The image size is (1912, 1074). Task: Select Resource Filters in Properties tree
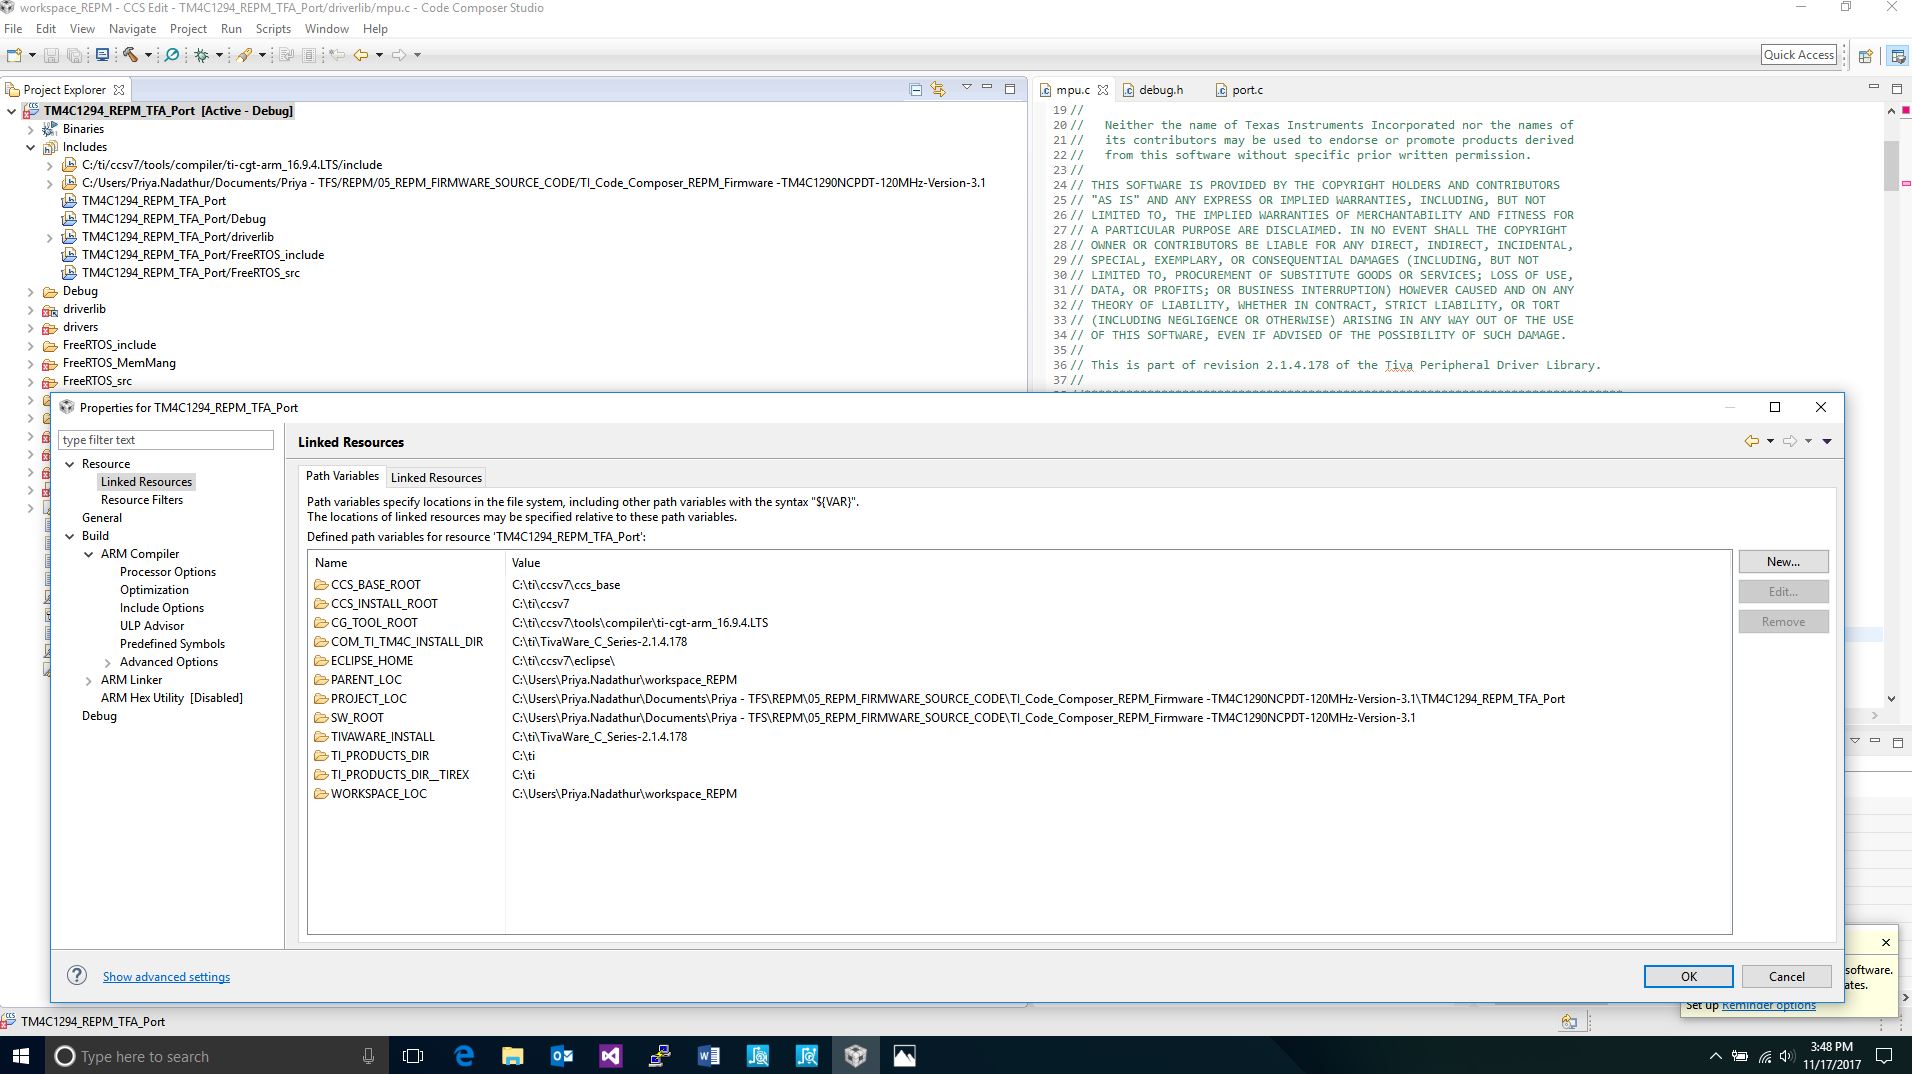pyautogui.click(x=142, y=500)
